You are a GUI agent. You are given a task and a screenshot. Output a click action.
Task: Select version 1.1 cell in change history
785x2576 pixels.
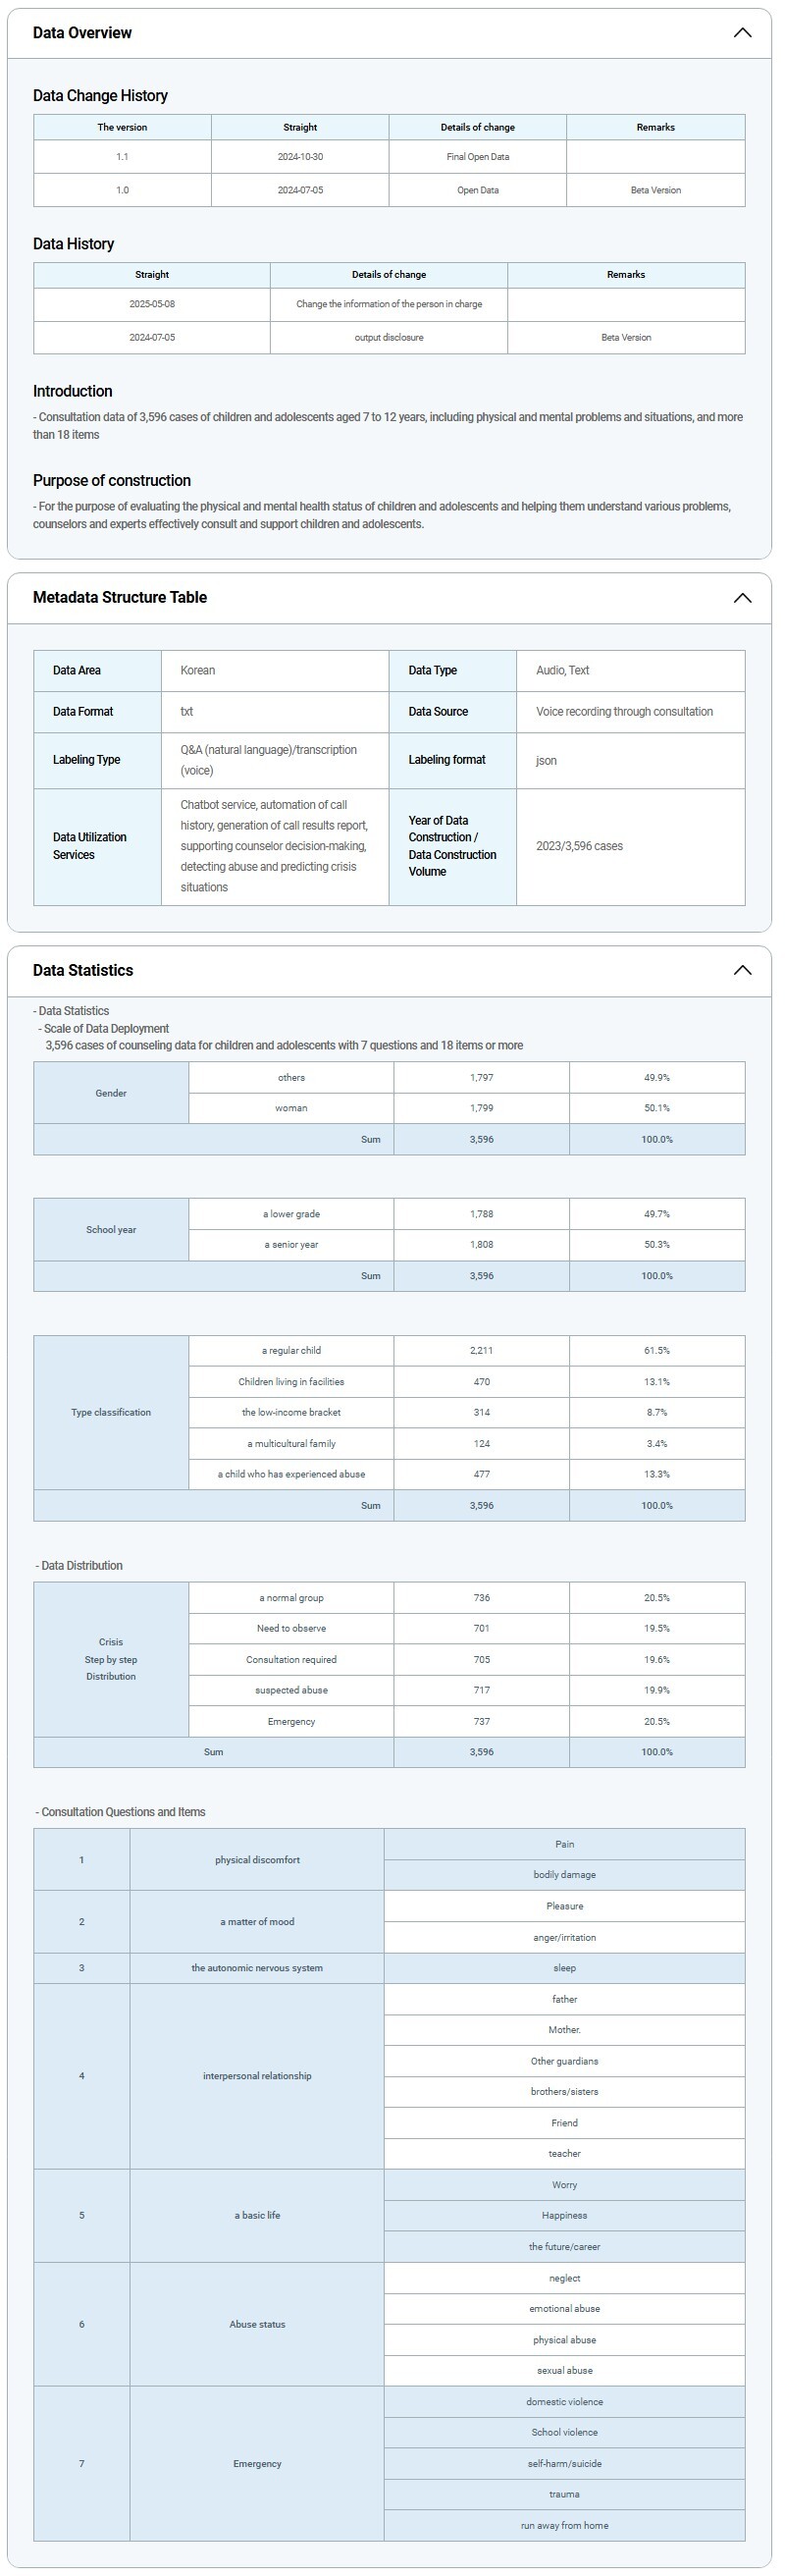pos(122,157)
